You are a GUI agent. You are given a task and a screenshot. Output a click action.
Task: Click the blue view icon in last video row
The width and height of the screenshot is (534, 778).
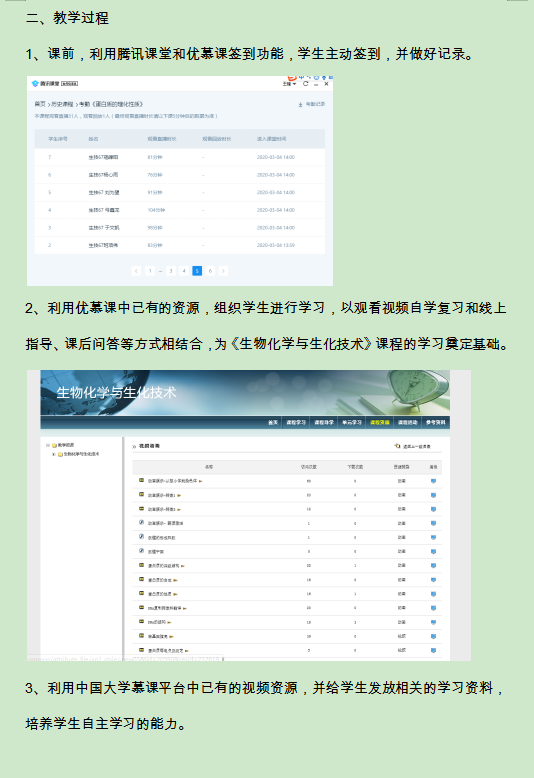[x=433, y=650]
